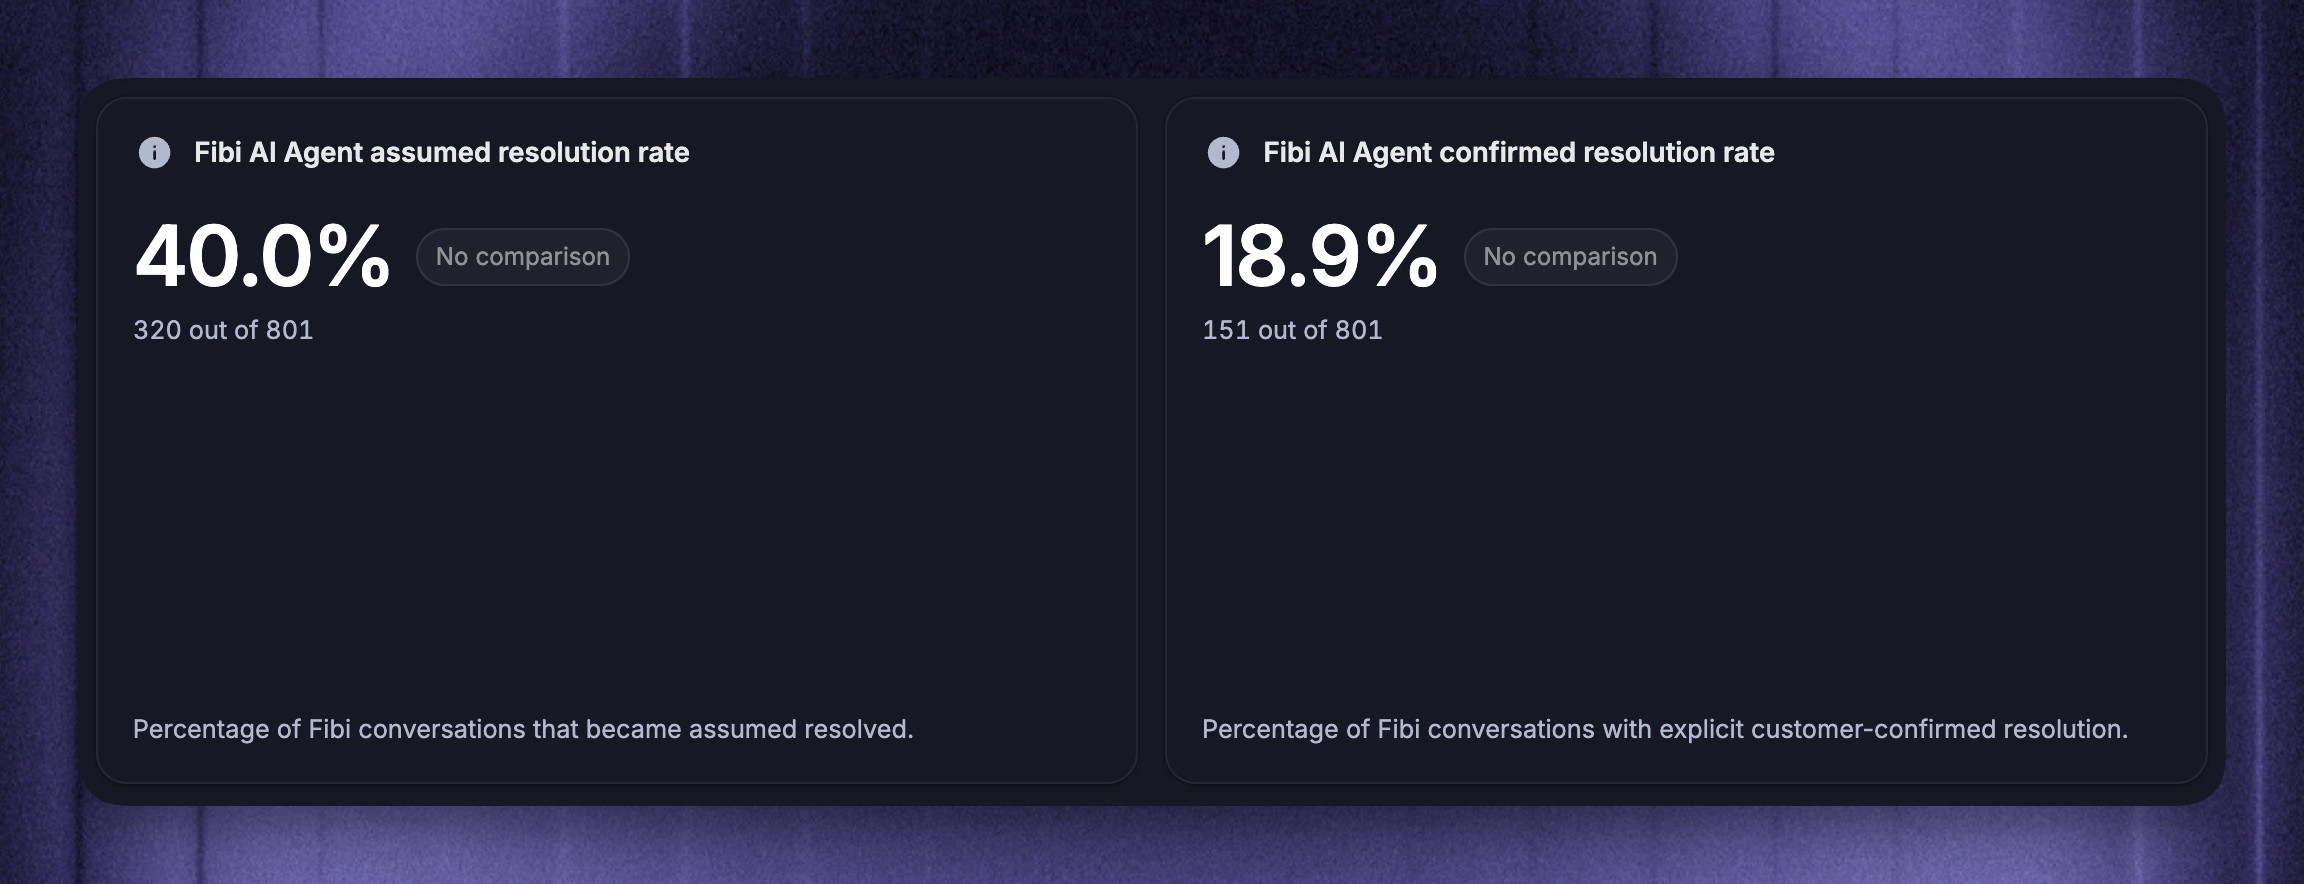Select the 'Fibi AI Agent confirmed resolution rate' title

click(1519, 152)
